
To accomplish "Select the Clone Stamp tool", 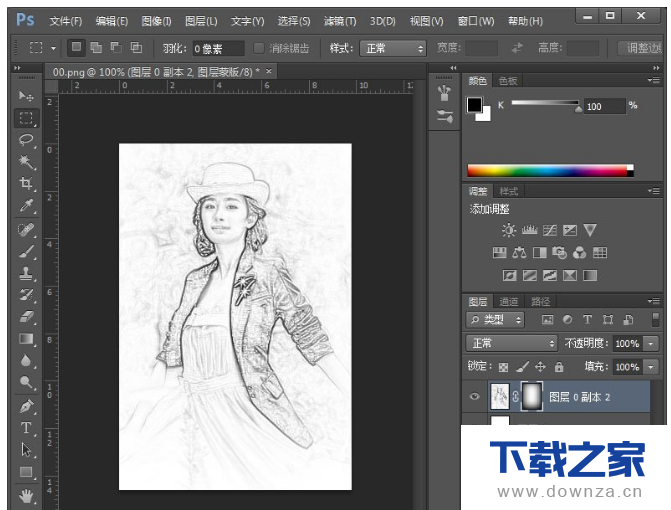I will (26, 273).
